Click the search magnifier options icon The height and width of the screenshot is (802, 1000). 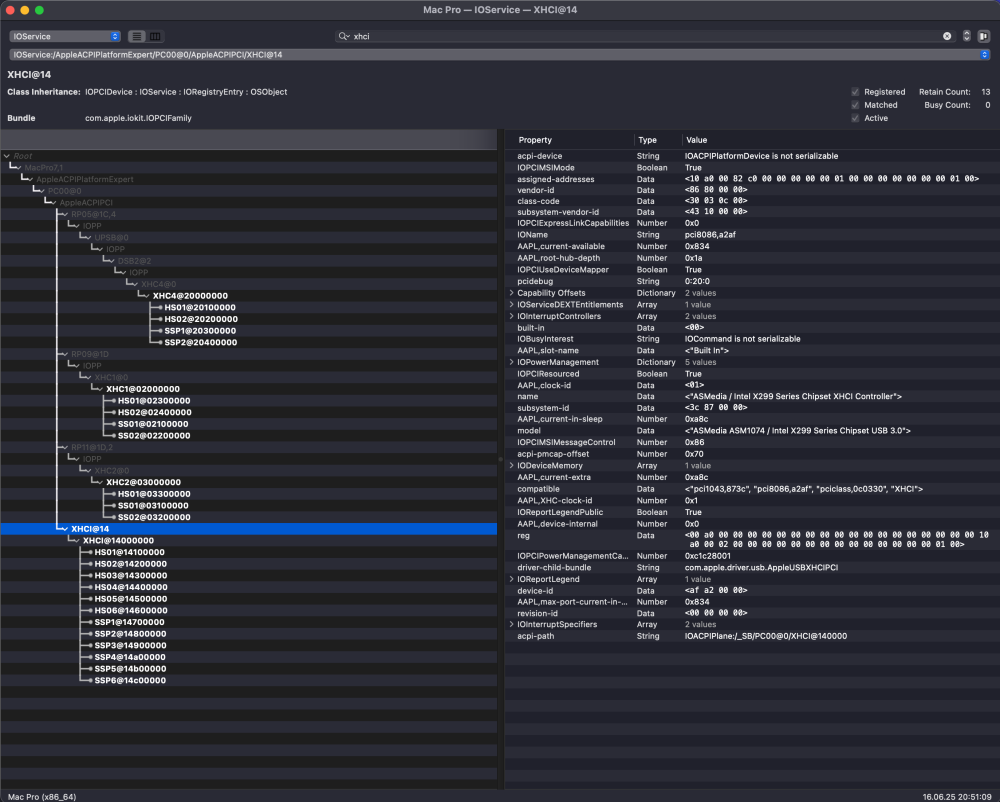click(344, 36)
